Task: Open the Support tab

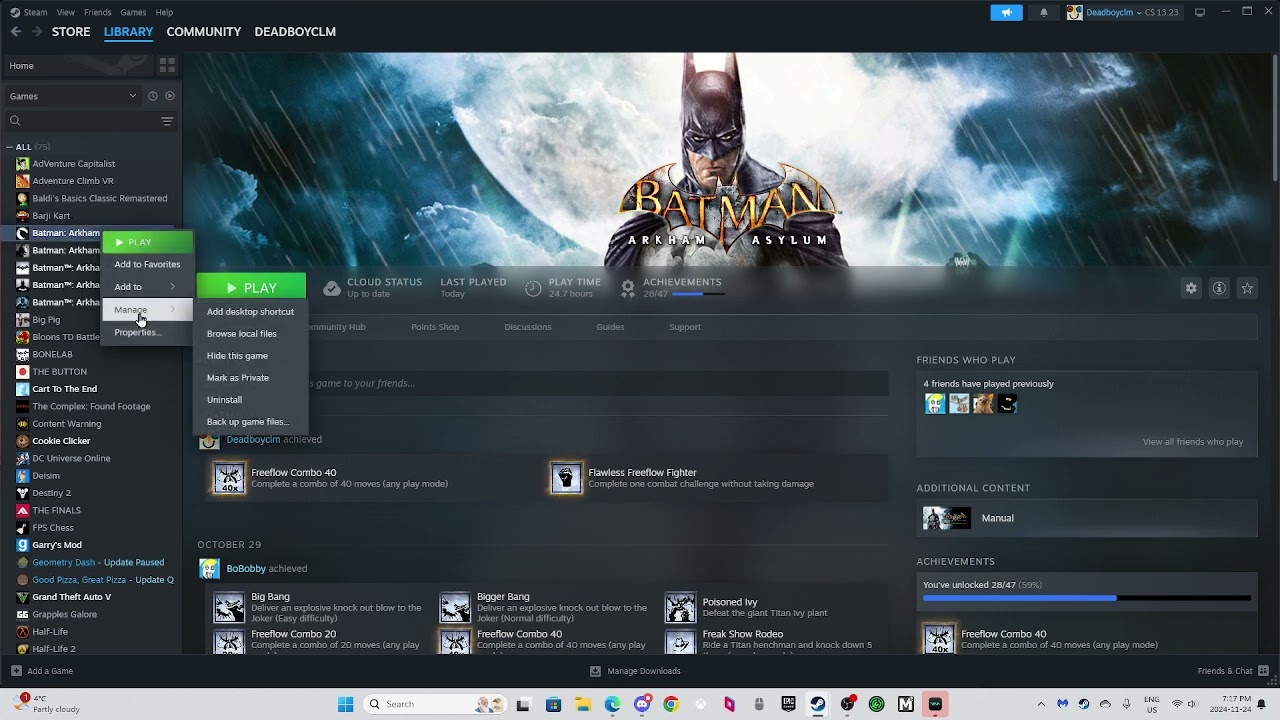Action: point(685,327)
